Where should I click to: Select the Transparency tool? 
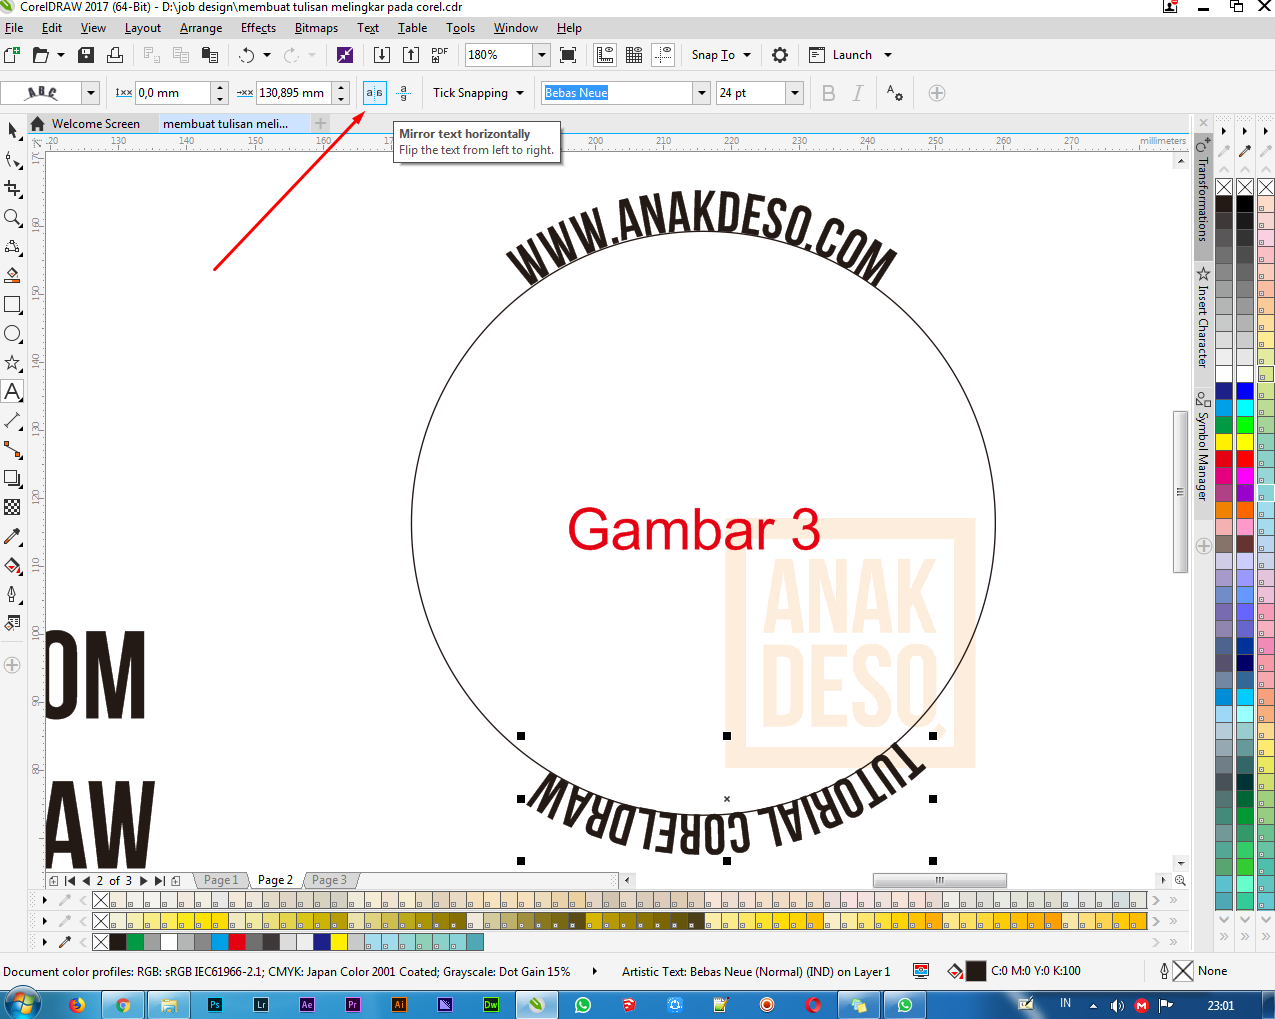[x=13, y=508]
